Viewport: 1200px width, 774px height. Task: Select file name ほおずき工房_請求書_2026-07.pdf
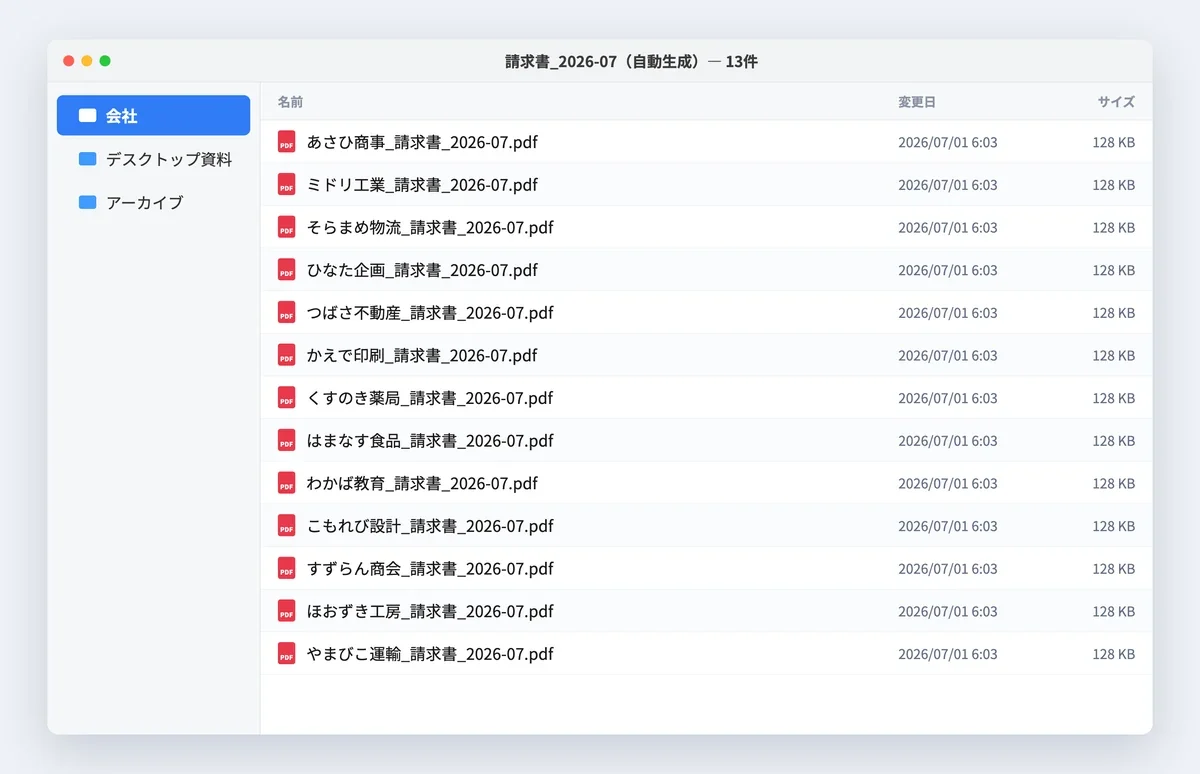[x=430, y=611]
